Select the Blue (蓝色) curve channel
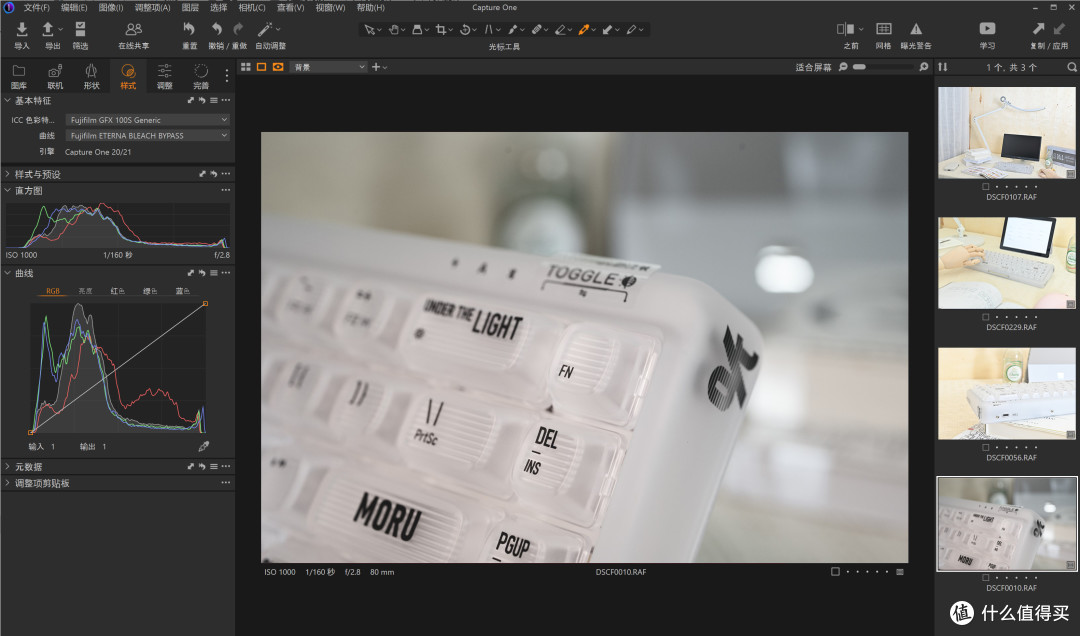The image size is (1080, 636). pyautogui.click(x=183, y=291)
